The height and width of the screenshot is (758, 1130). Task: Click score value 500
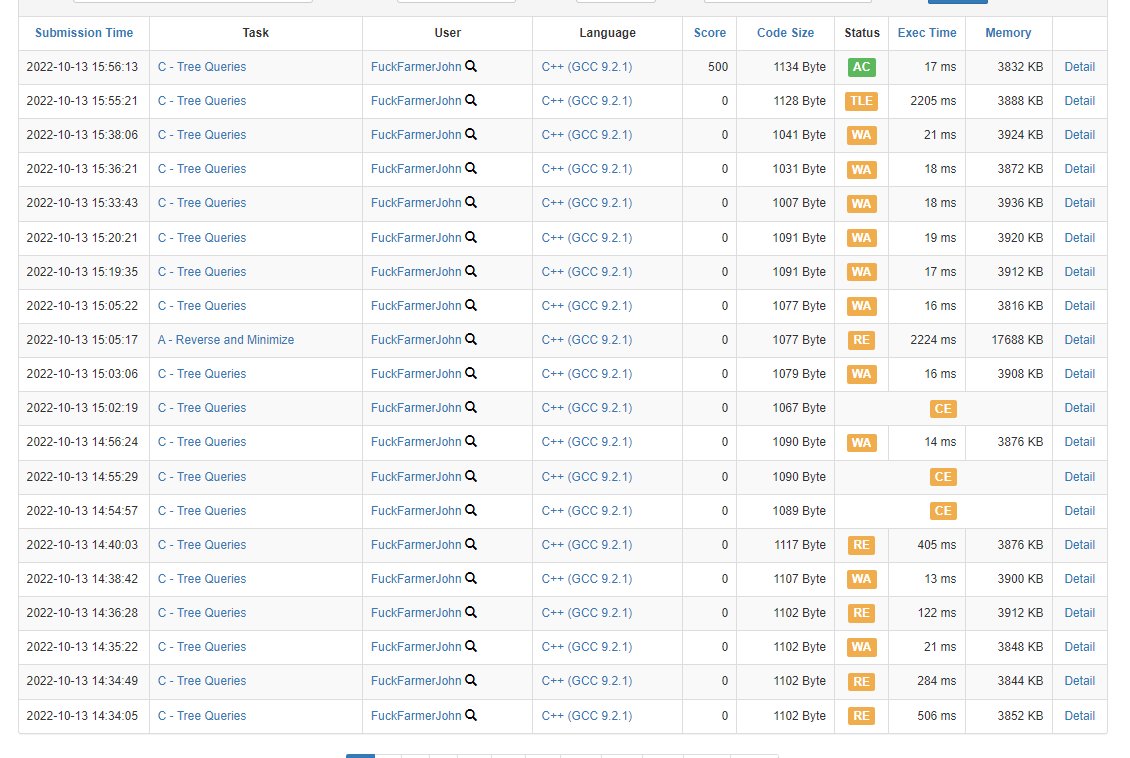pos(718,67)
